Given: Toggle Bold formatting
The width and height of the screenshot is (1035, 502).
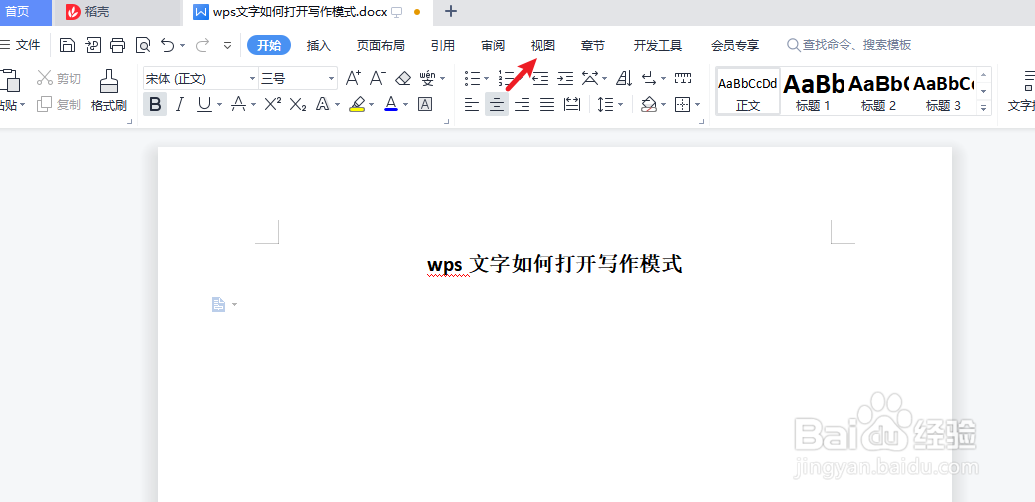Looking at the screenshot, I should click(x=155, y=104).
